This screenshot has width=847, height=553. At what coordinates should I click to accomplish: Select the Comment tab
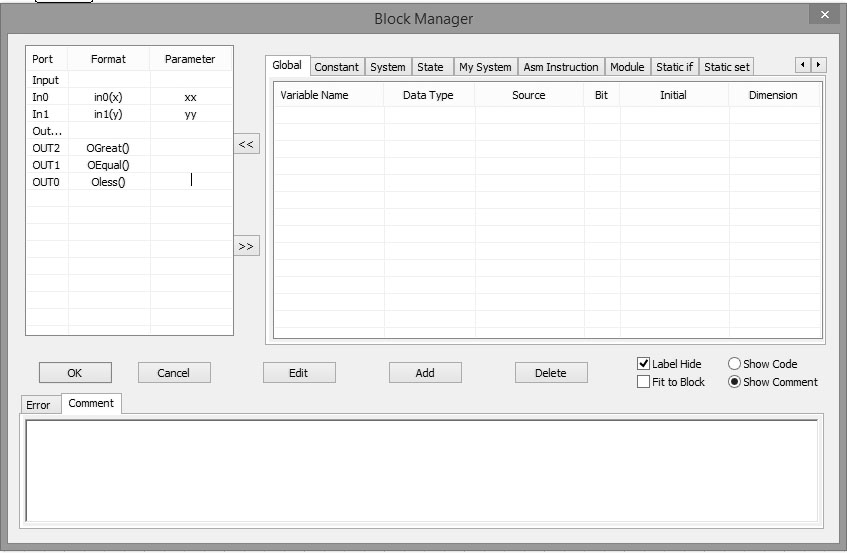(x=91, y=403)
